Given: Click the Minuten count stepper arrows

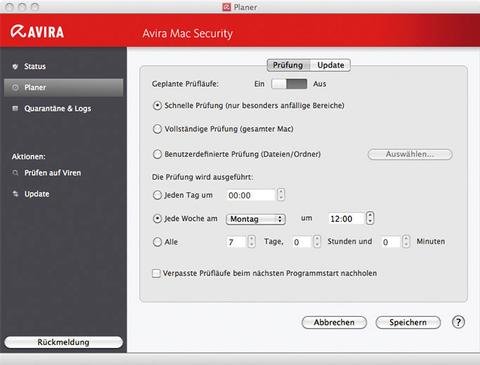Looking at the screenshot, I should [x=406, y=241].
